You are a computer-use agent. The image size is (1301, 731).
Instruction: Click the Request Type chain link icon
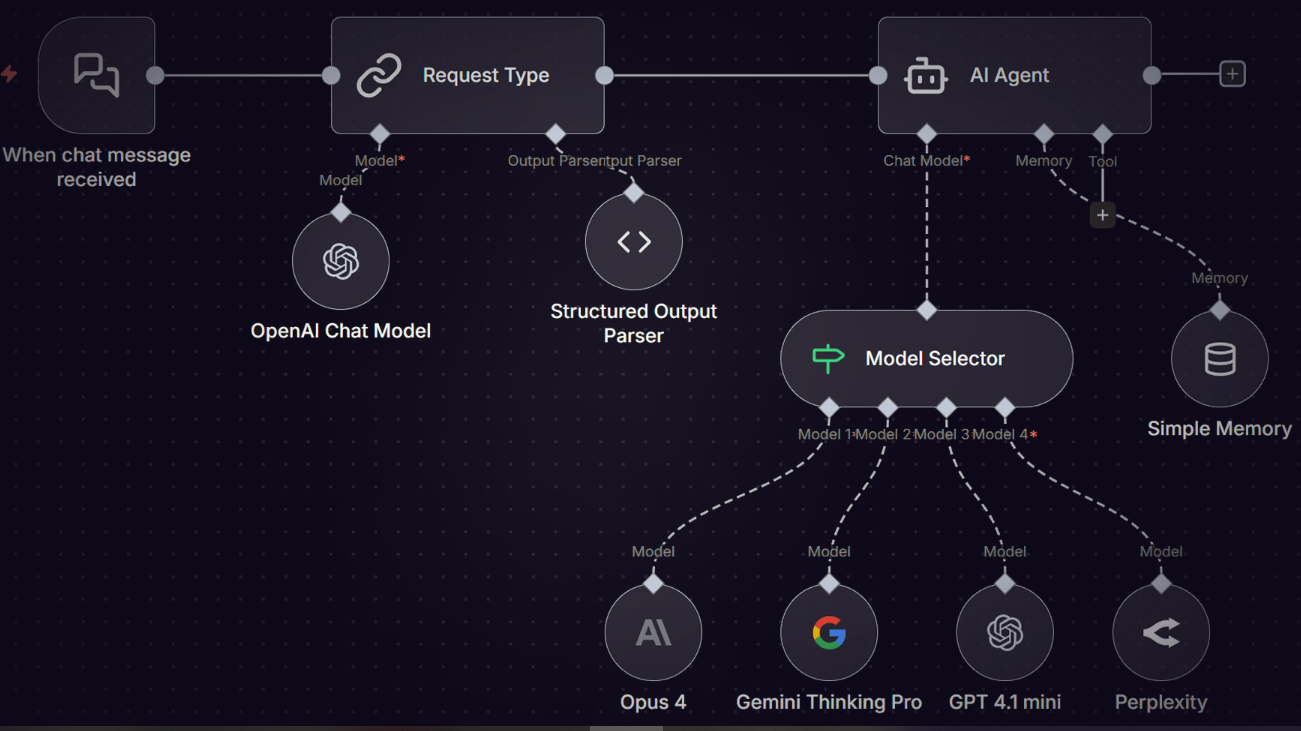click(379, 75)
